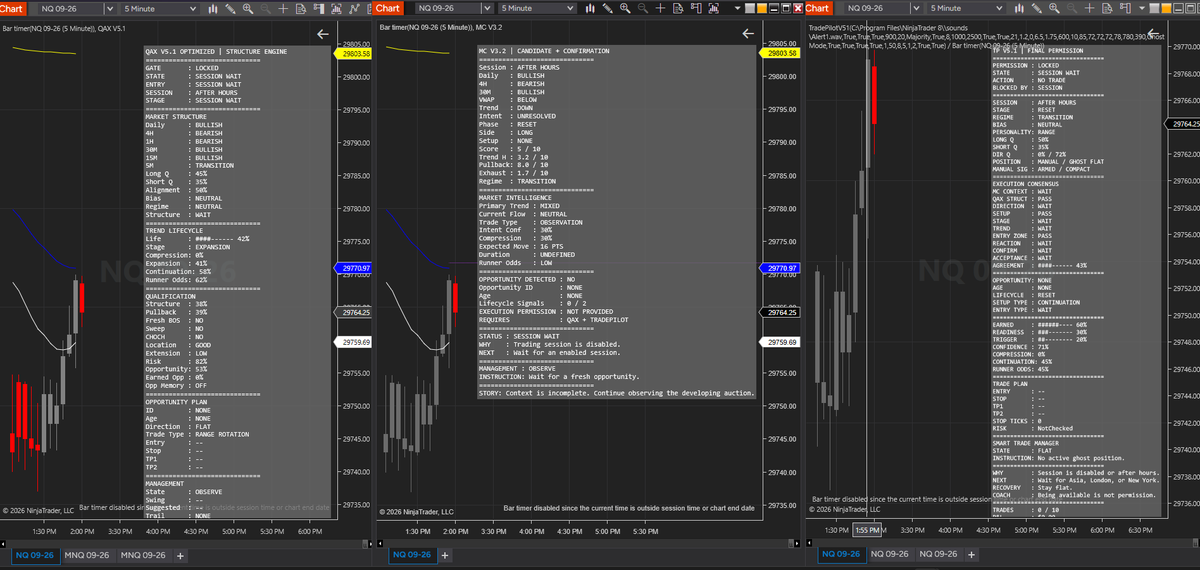Click 29764.25 price marker on right chart axis
Screen dimensions: 1200x570
point(1184,124)
